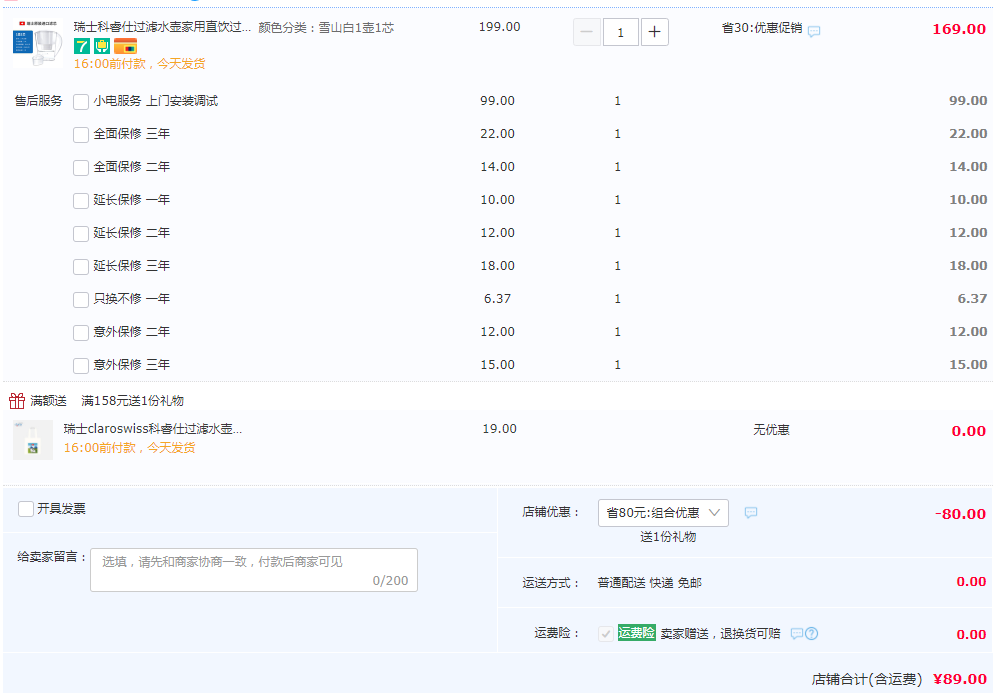Click the 省30:优惠促销 promotion text
This screenshot has height=693, width=996.
762,28
